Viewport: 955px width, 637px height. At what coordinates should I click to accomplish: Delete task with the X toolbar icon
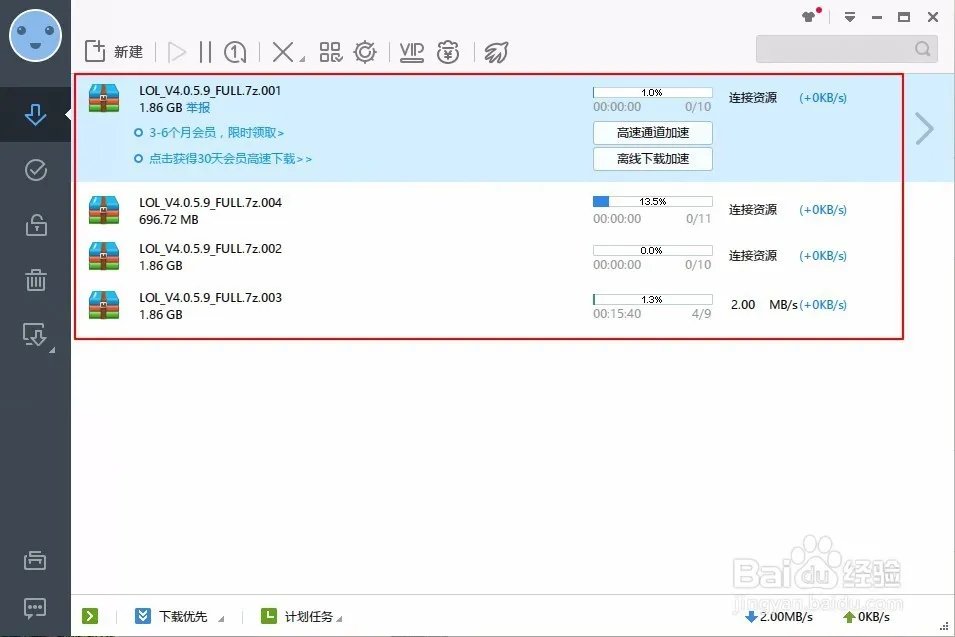(x=283, y=52)
